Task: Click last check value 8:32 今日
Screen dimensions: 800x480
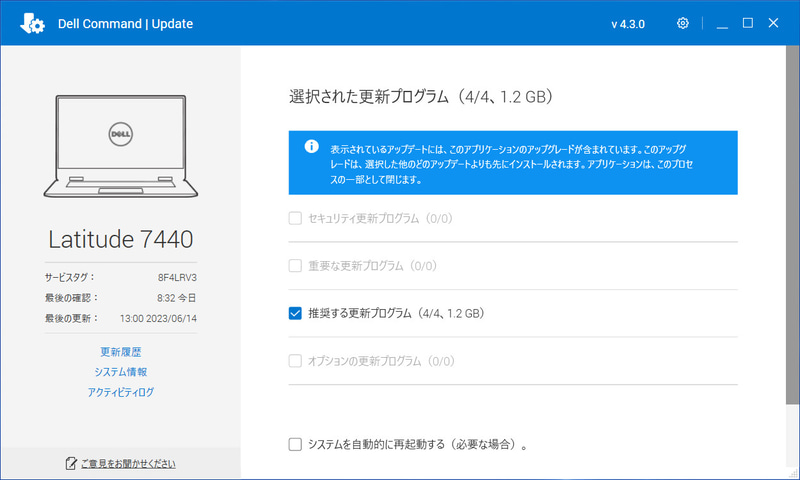Action: coord(177,298)
